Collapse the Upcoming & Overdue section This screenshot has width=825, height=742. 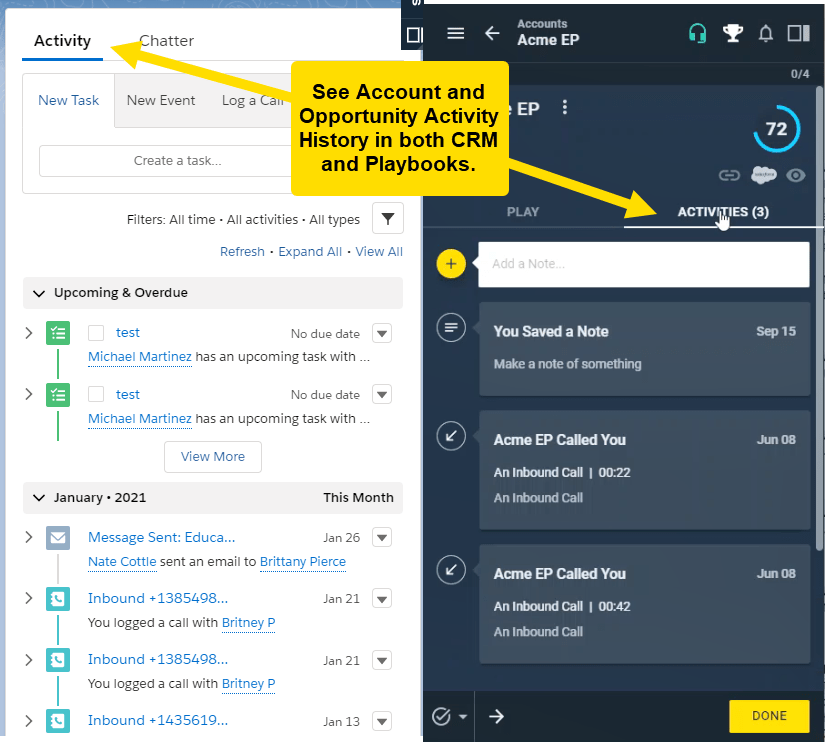(39, 294)
